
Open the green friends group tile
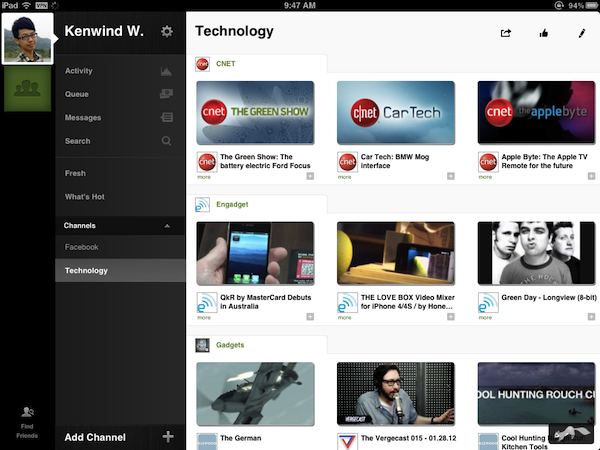point(27,89)
